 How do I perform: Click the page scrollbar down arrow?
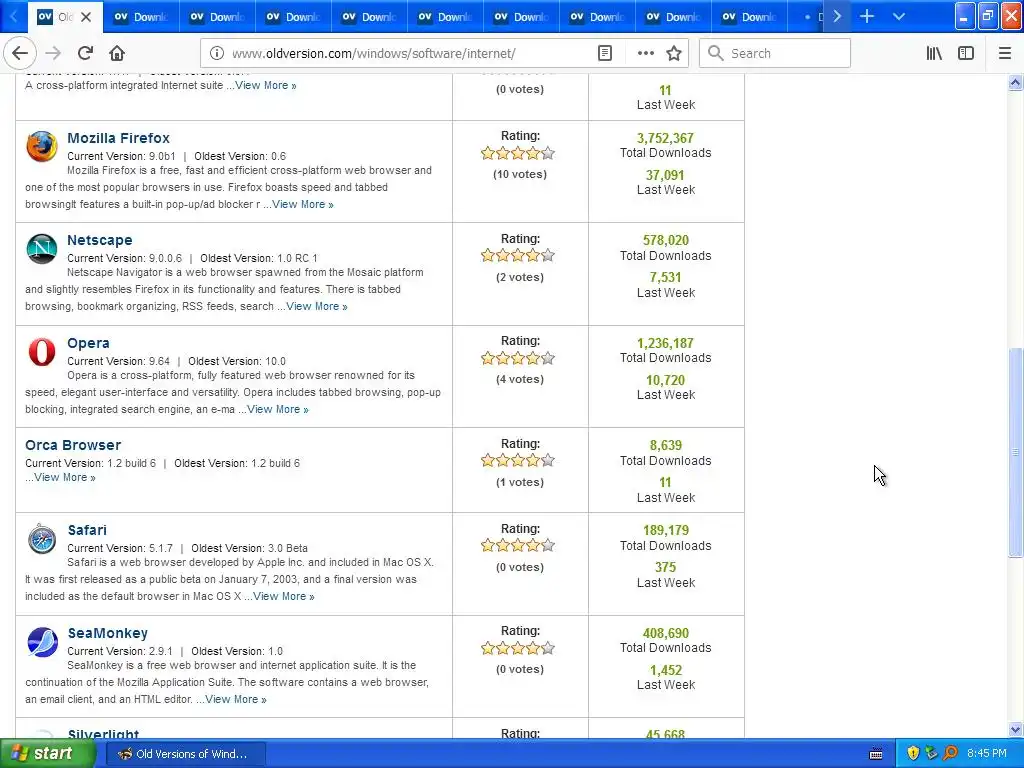coord(1015,729)
